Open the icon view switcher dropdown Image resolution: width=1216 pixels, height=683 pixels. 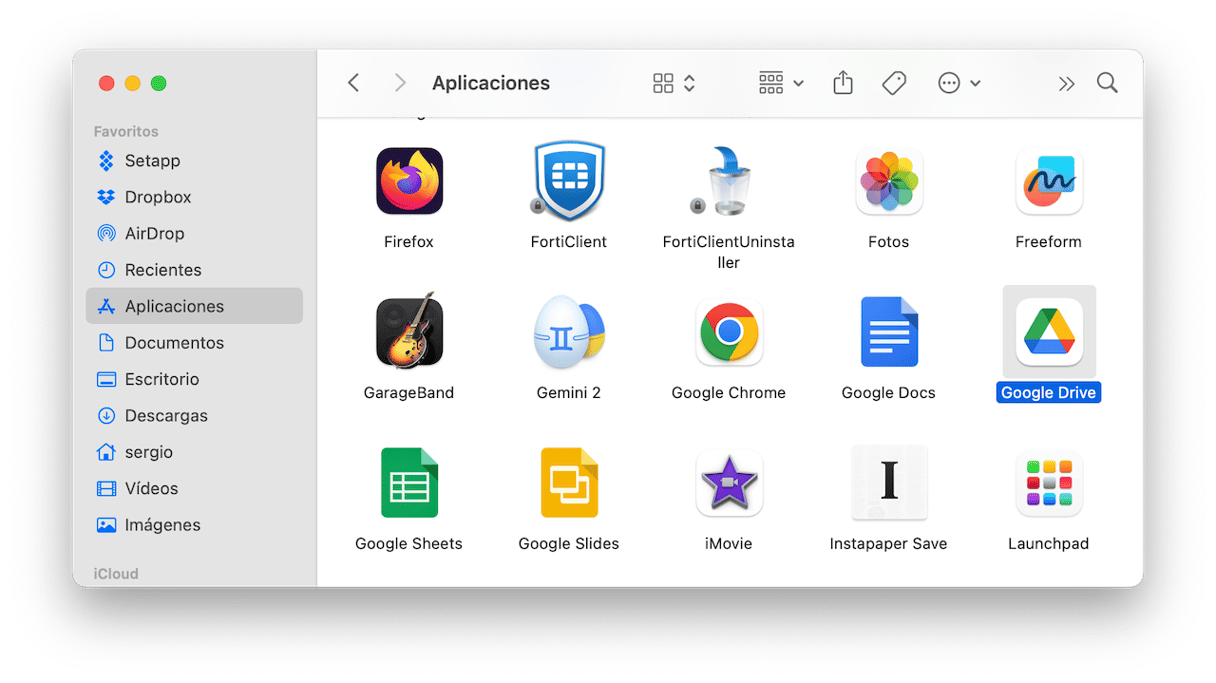click(x=674, y=84)
